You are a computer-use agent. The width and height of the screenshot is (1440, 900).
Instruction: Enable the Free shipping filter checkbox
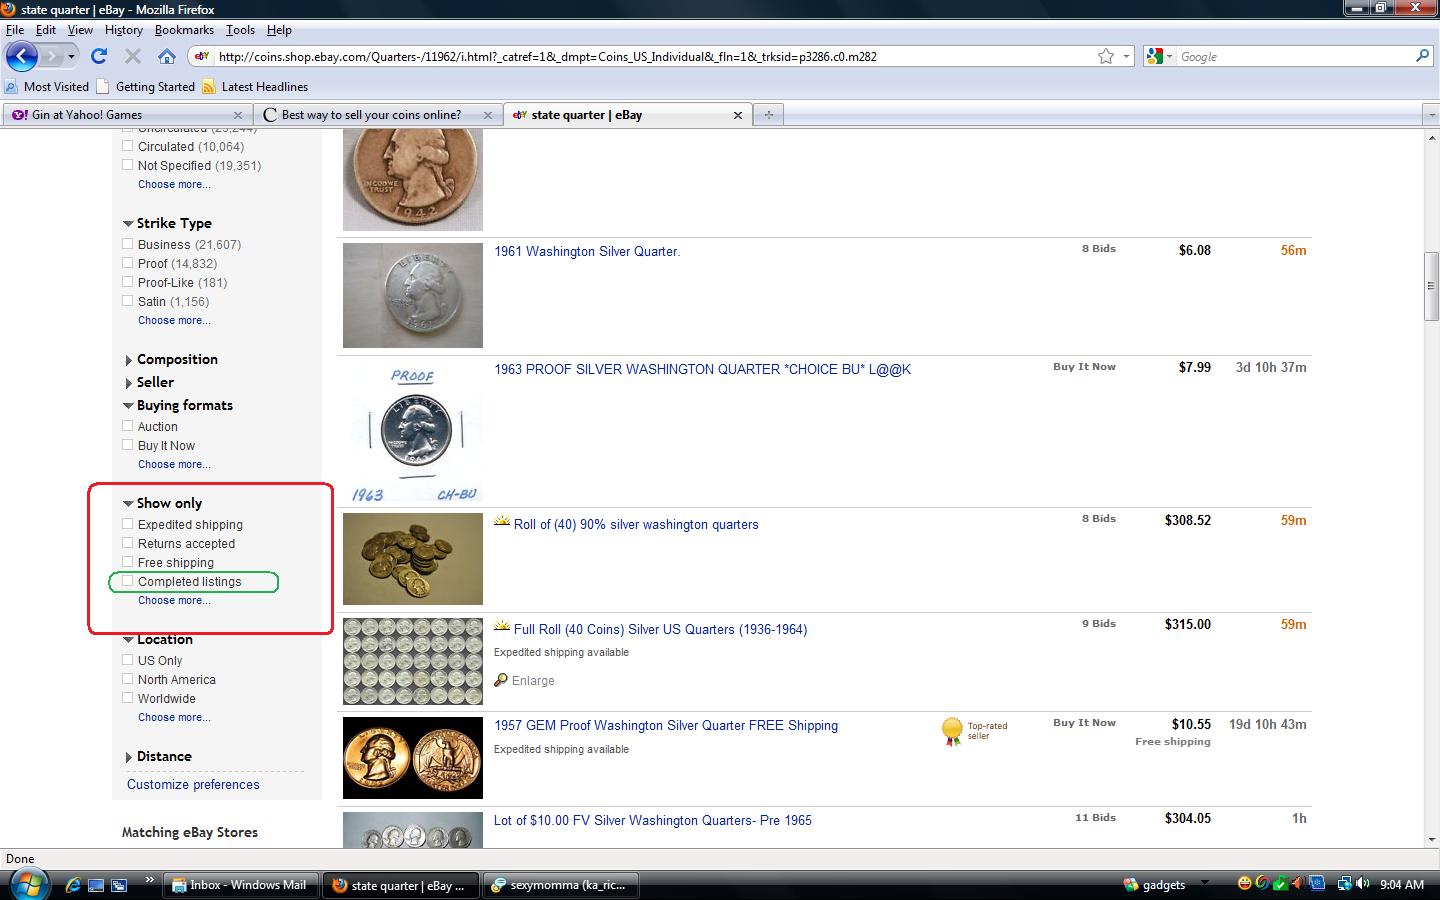[127, 562]
